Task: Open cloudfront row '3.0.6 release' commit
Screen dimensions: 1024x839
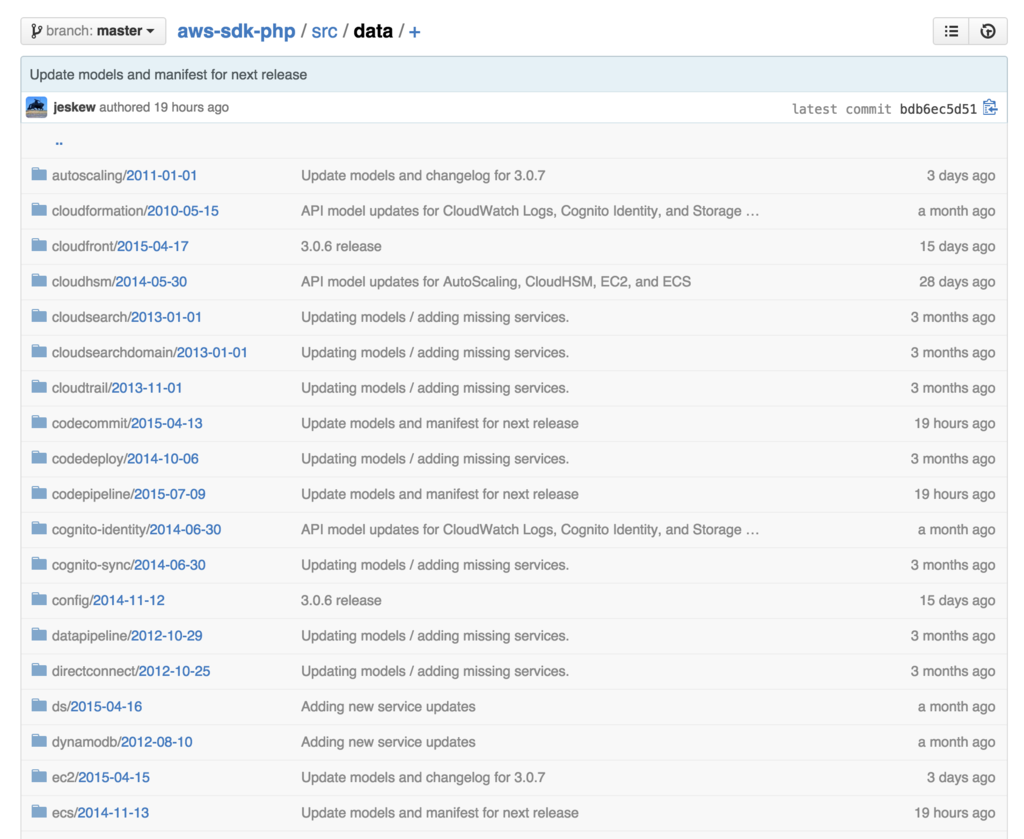Action: [341, 246]
